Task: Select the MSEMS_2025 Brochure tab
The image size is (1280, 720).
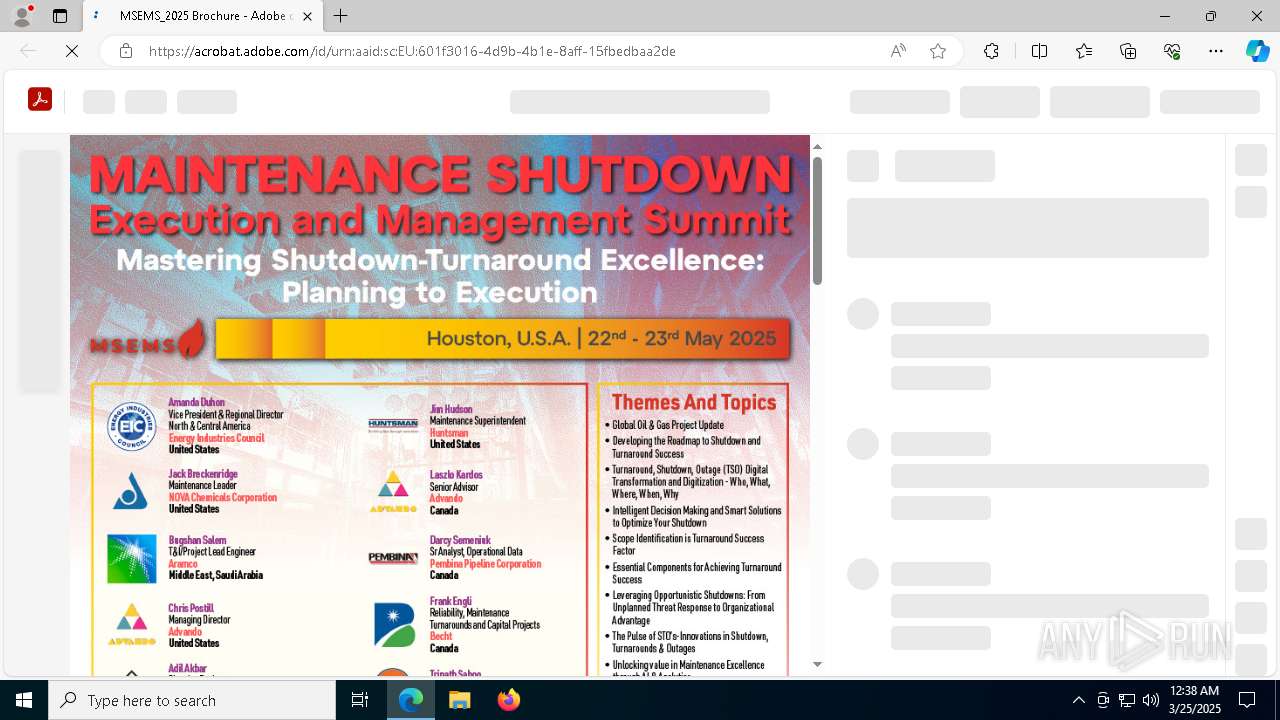Action: 203,16
